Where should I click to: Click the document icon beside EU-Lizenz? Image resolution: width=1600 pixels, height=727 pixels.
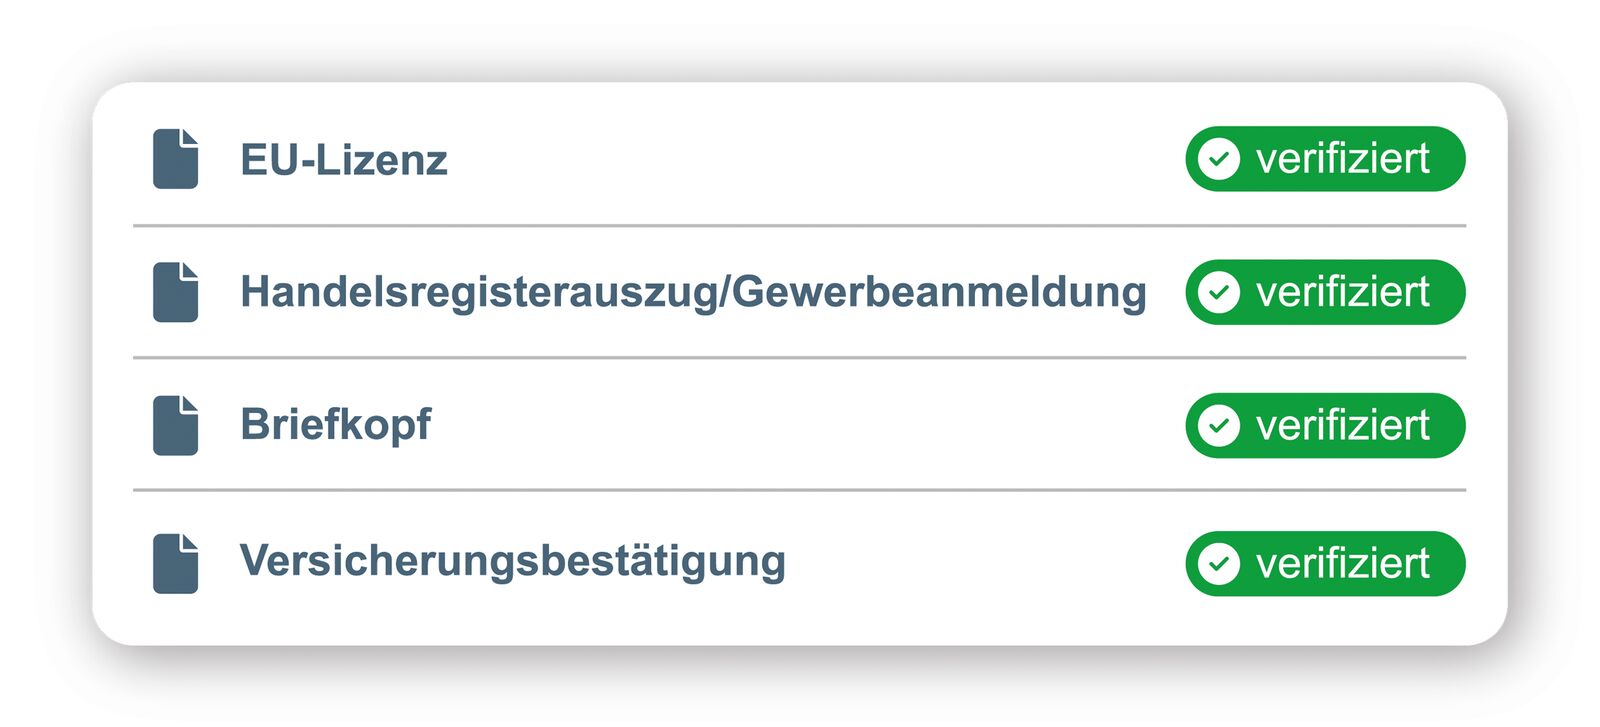(175, 159)
